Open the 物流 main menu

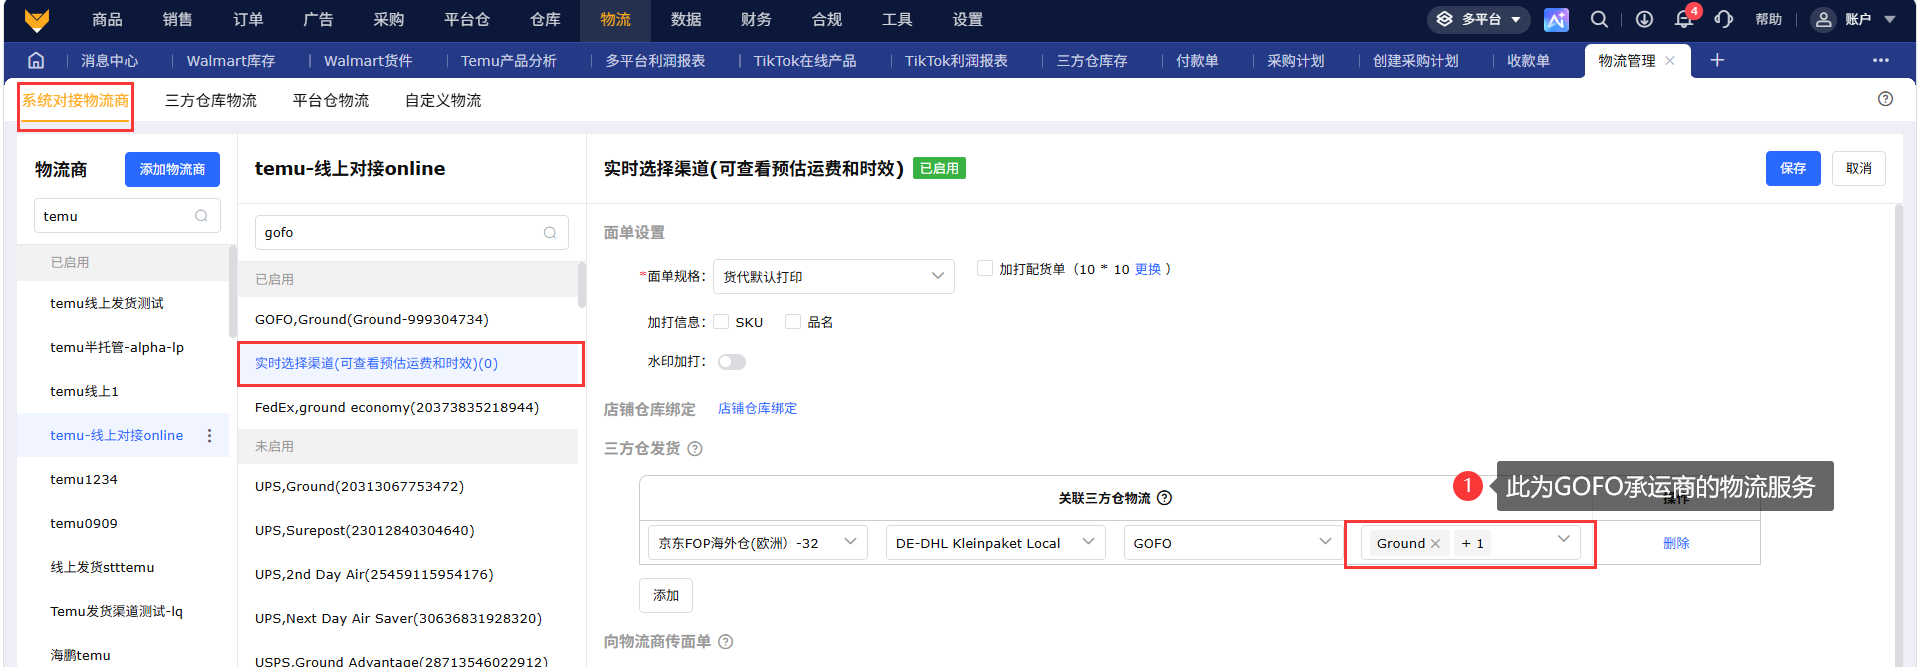coord(615,20)
